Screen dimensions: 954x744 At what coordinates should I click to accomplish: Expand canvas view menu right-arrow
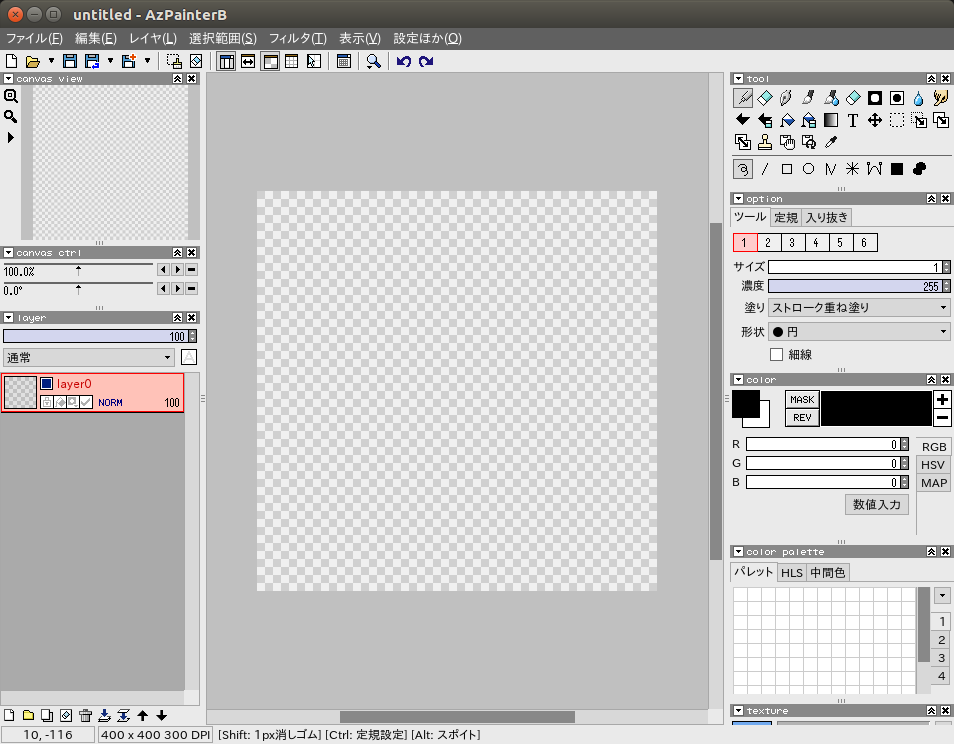click(x=10, y=137)
